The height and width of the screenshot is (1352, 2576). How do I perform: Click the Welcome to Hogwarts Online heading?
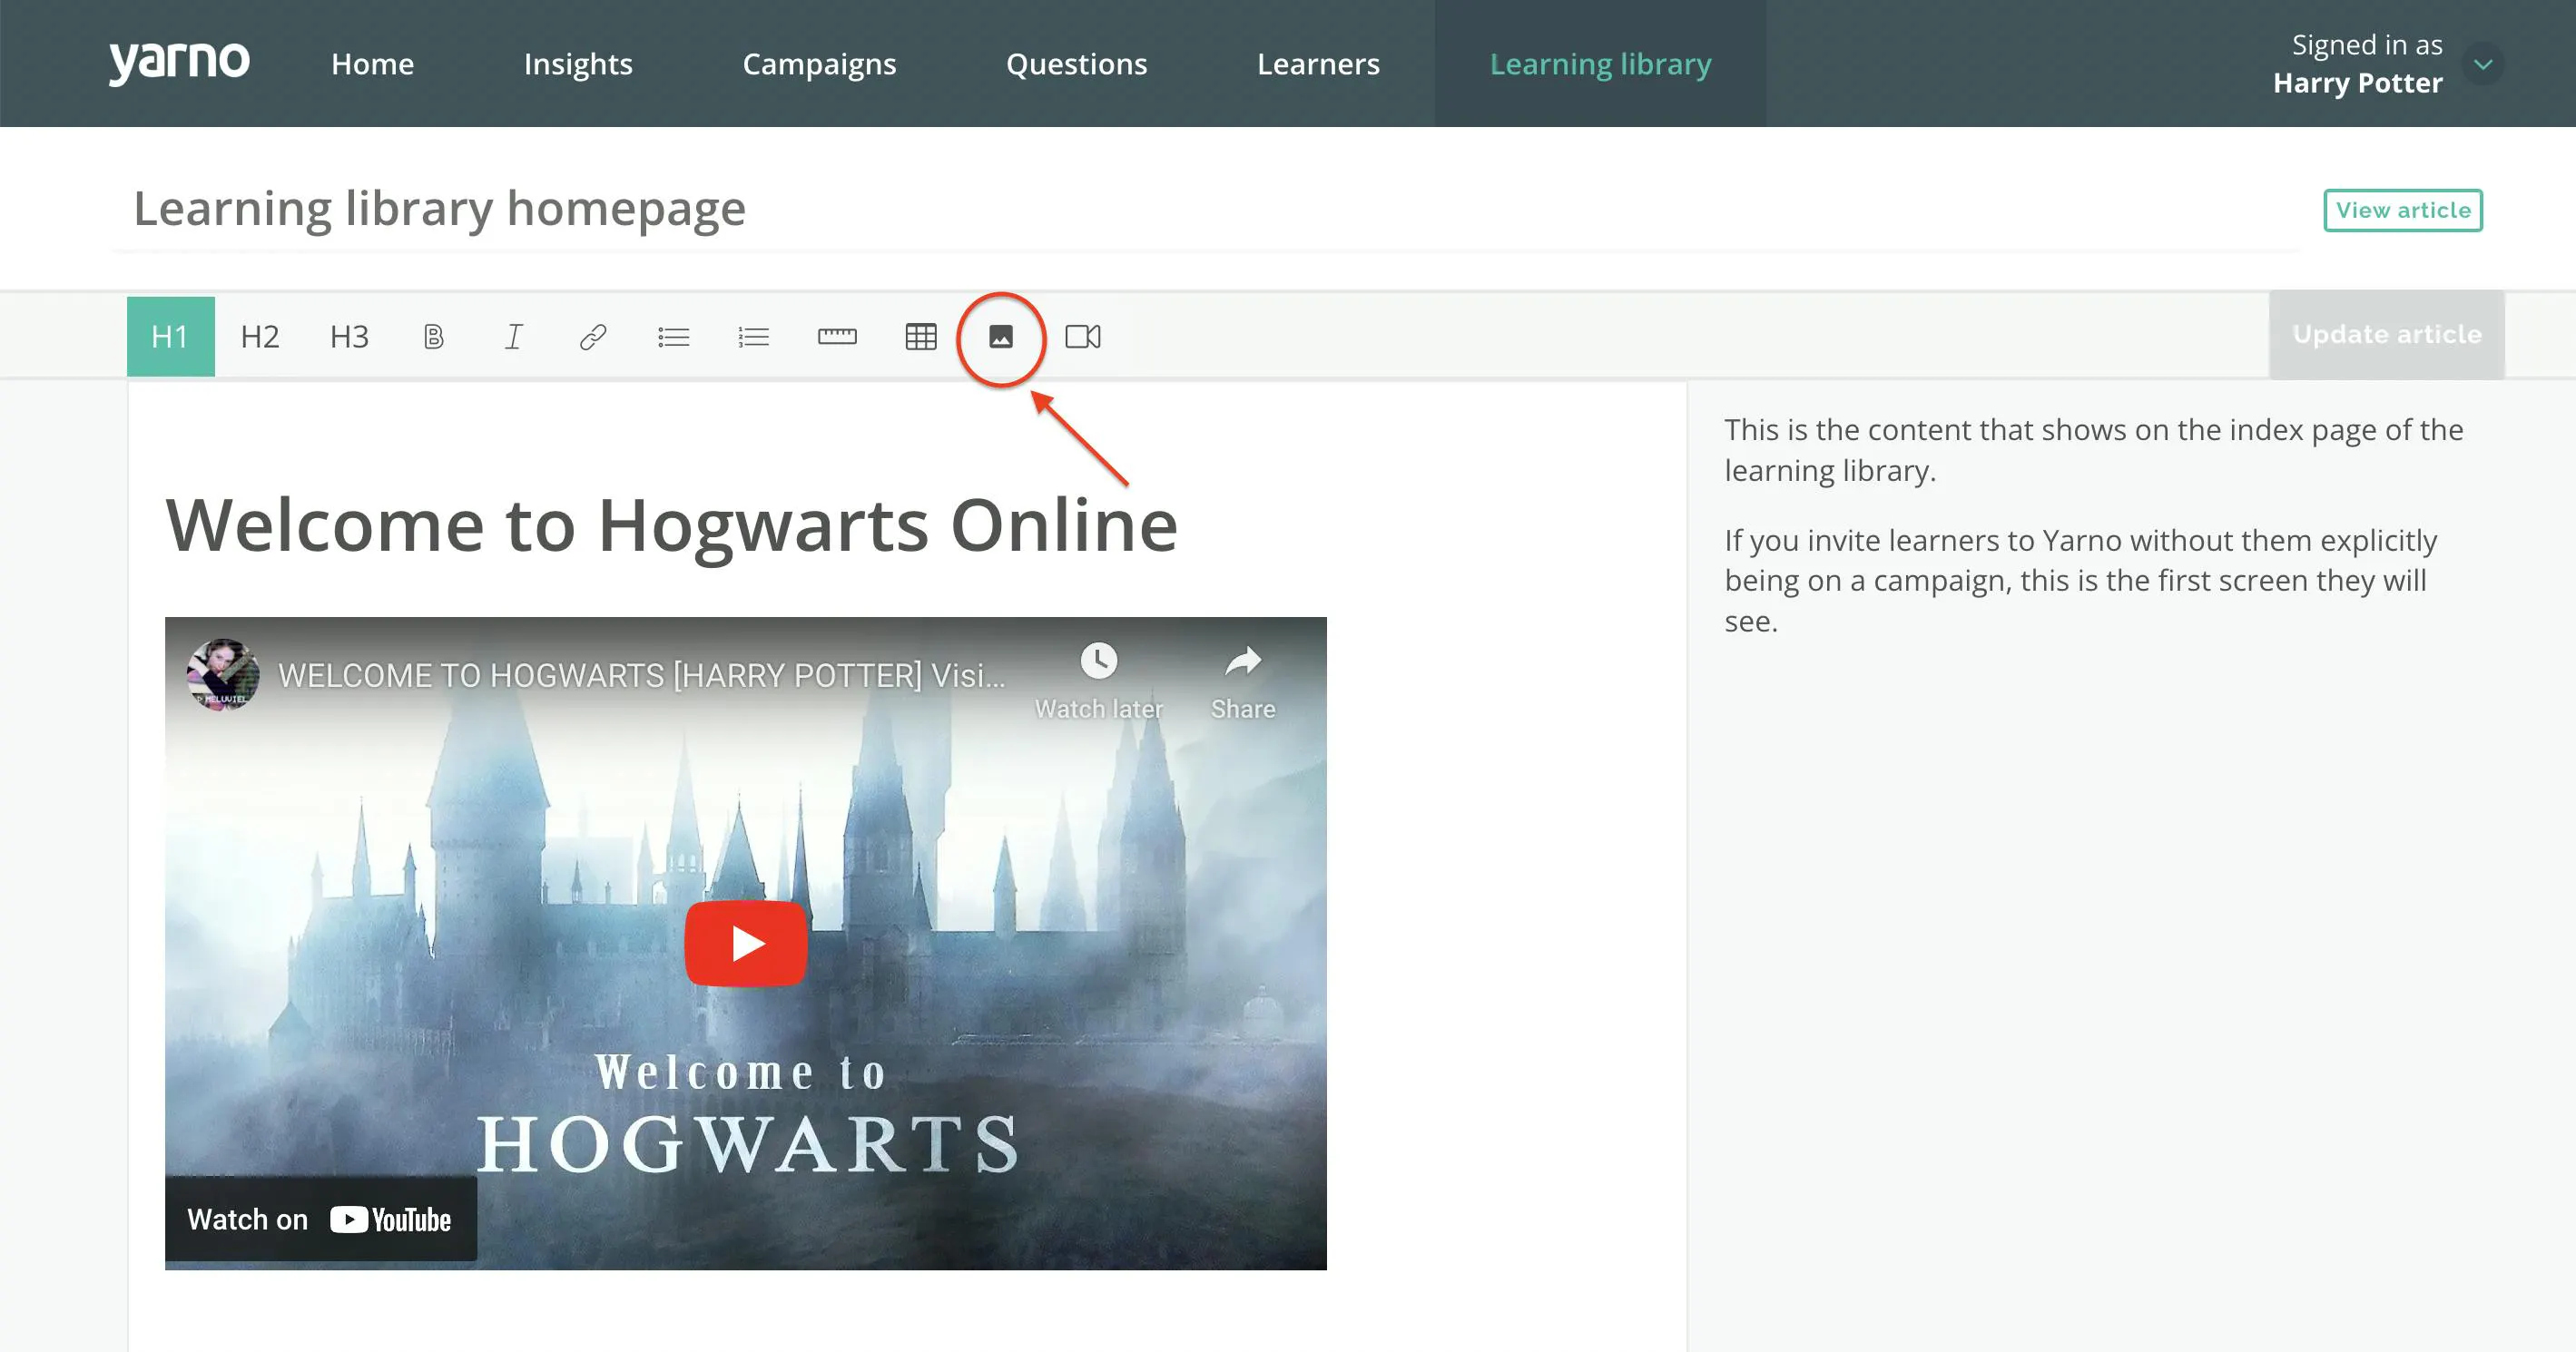pyautogui.click(x=672, y=525)
